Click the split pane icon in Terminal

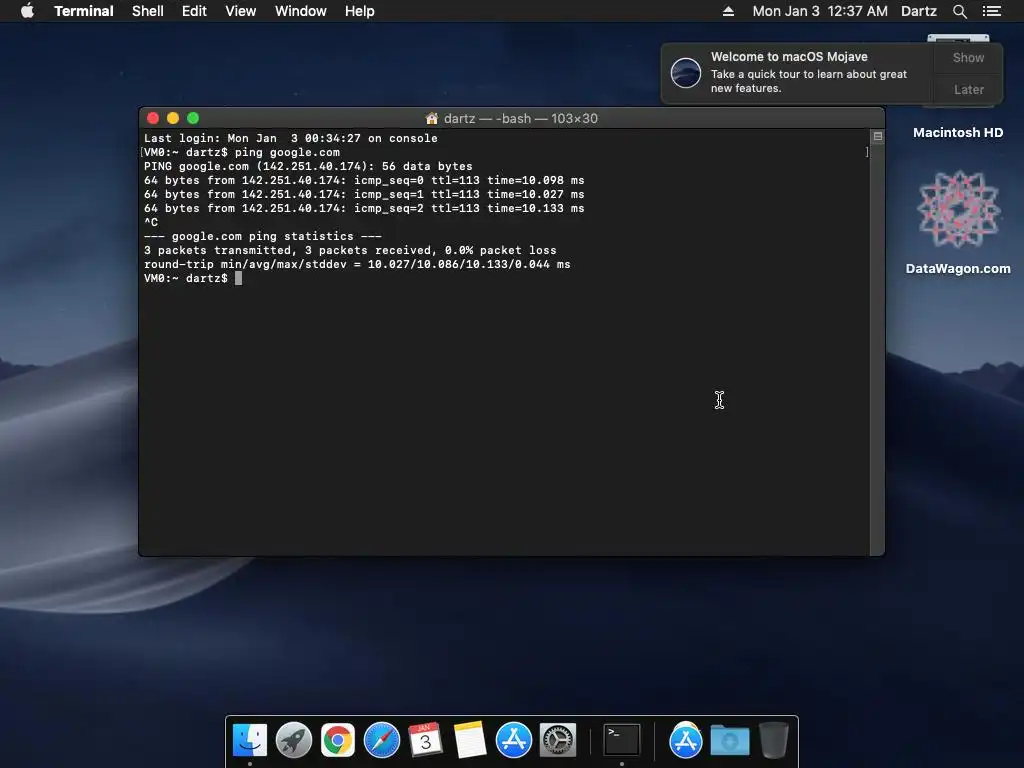tap(878, 136)
